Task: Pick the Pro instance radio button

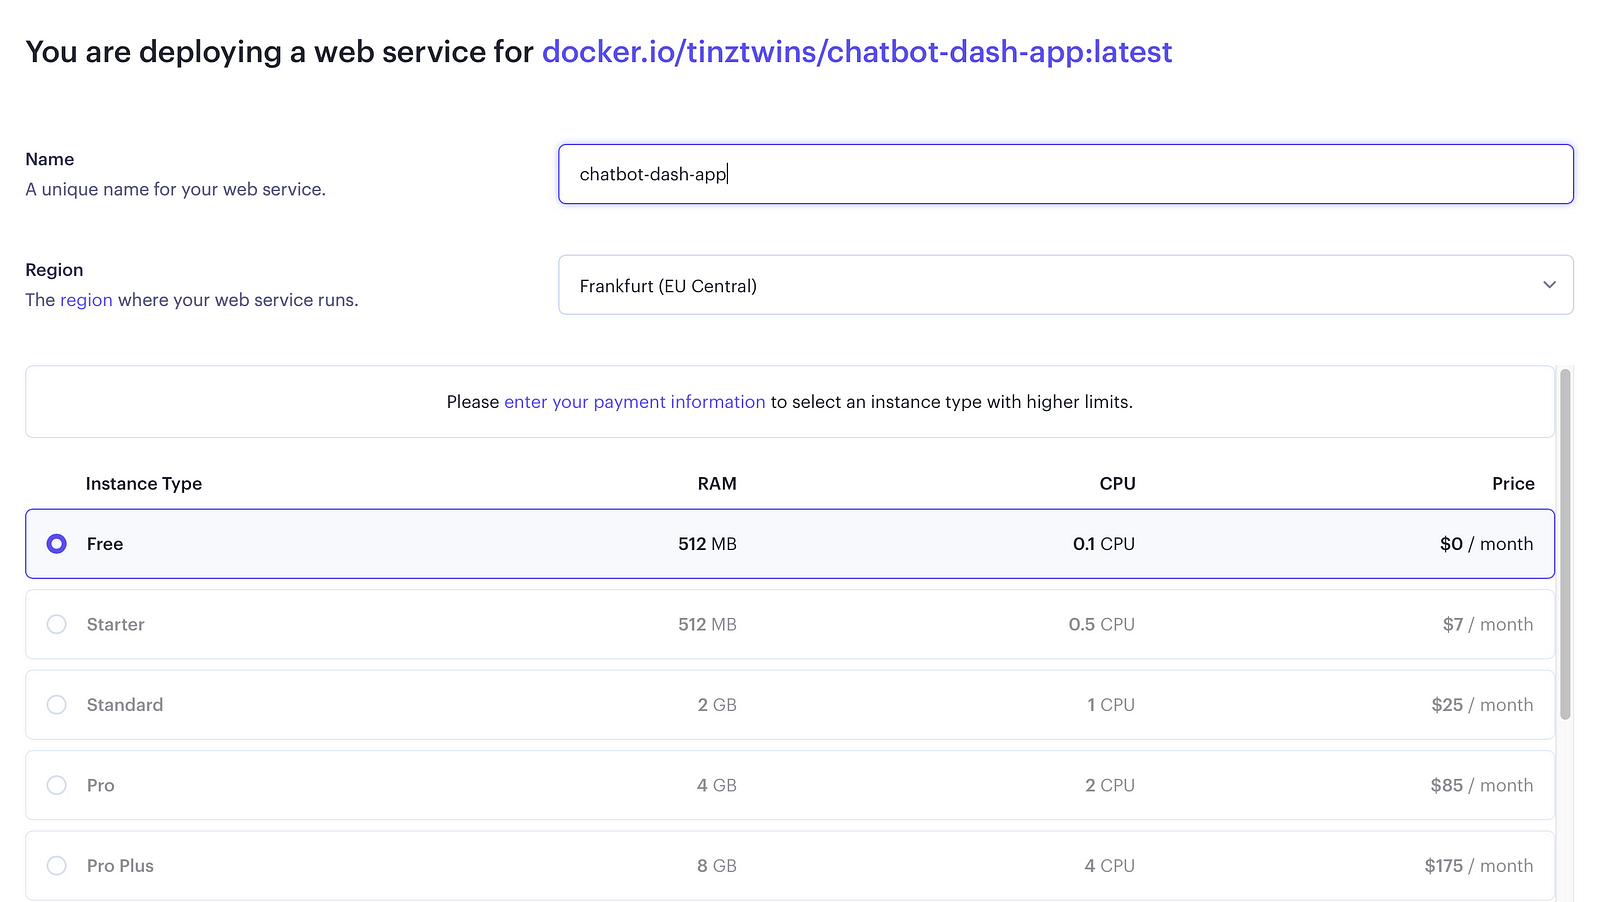Action: point(57,785)
